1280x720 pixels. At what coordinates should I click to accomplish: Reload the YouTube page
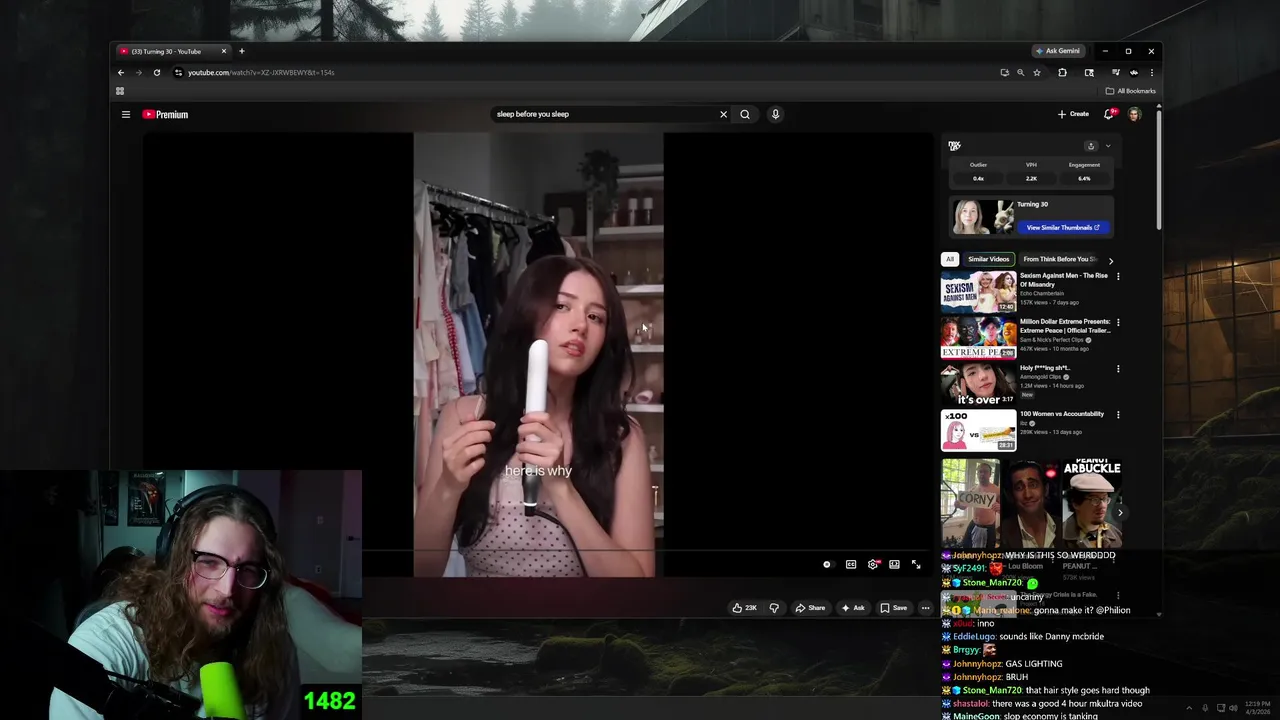(156, 72)
